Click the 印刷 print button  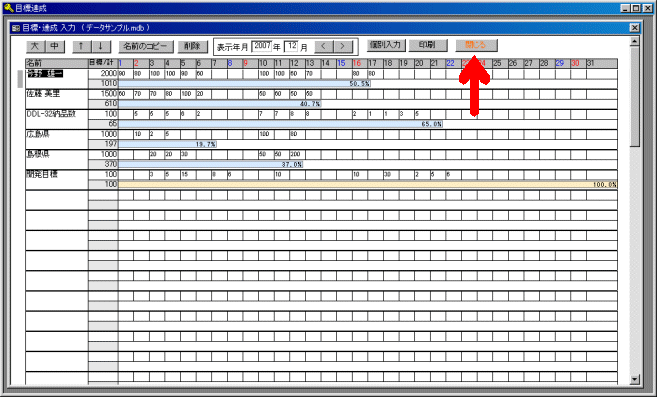pyautogui.click(x=428, y=45)
